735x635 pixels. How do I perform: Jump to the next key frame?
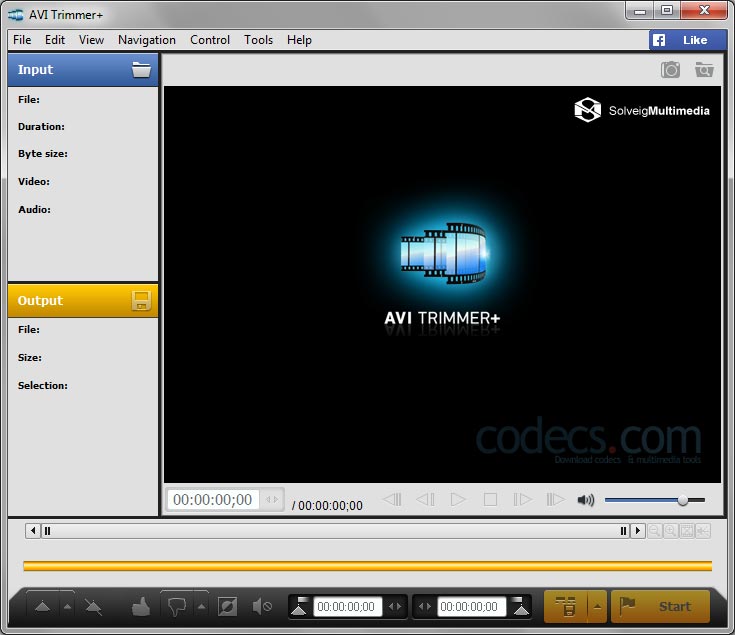coord(555,500)
